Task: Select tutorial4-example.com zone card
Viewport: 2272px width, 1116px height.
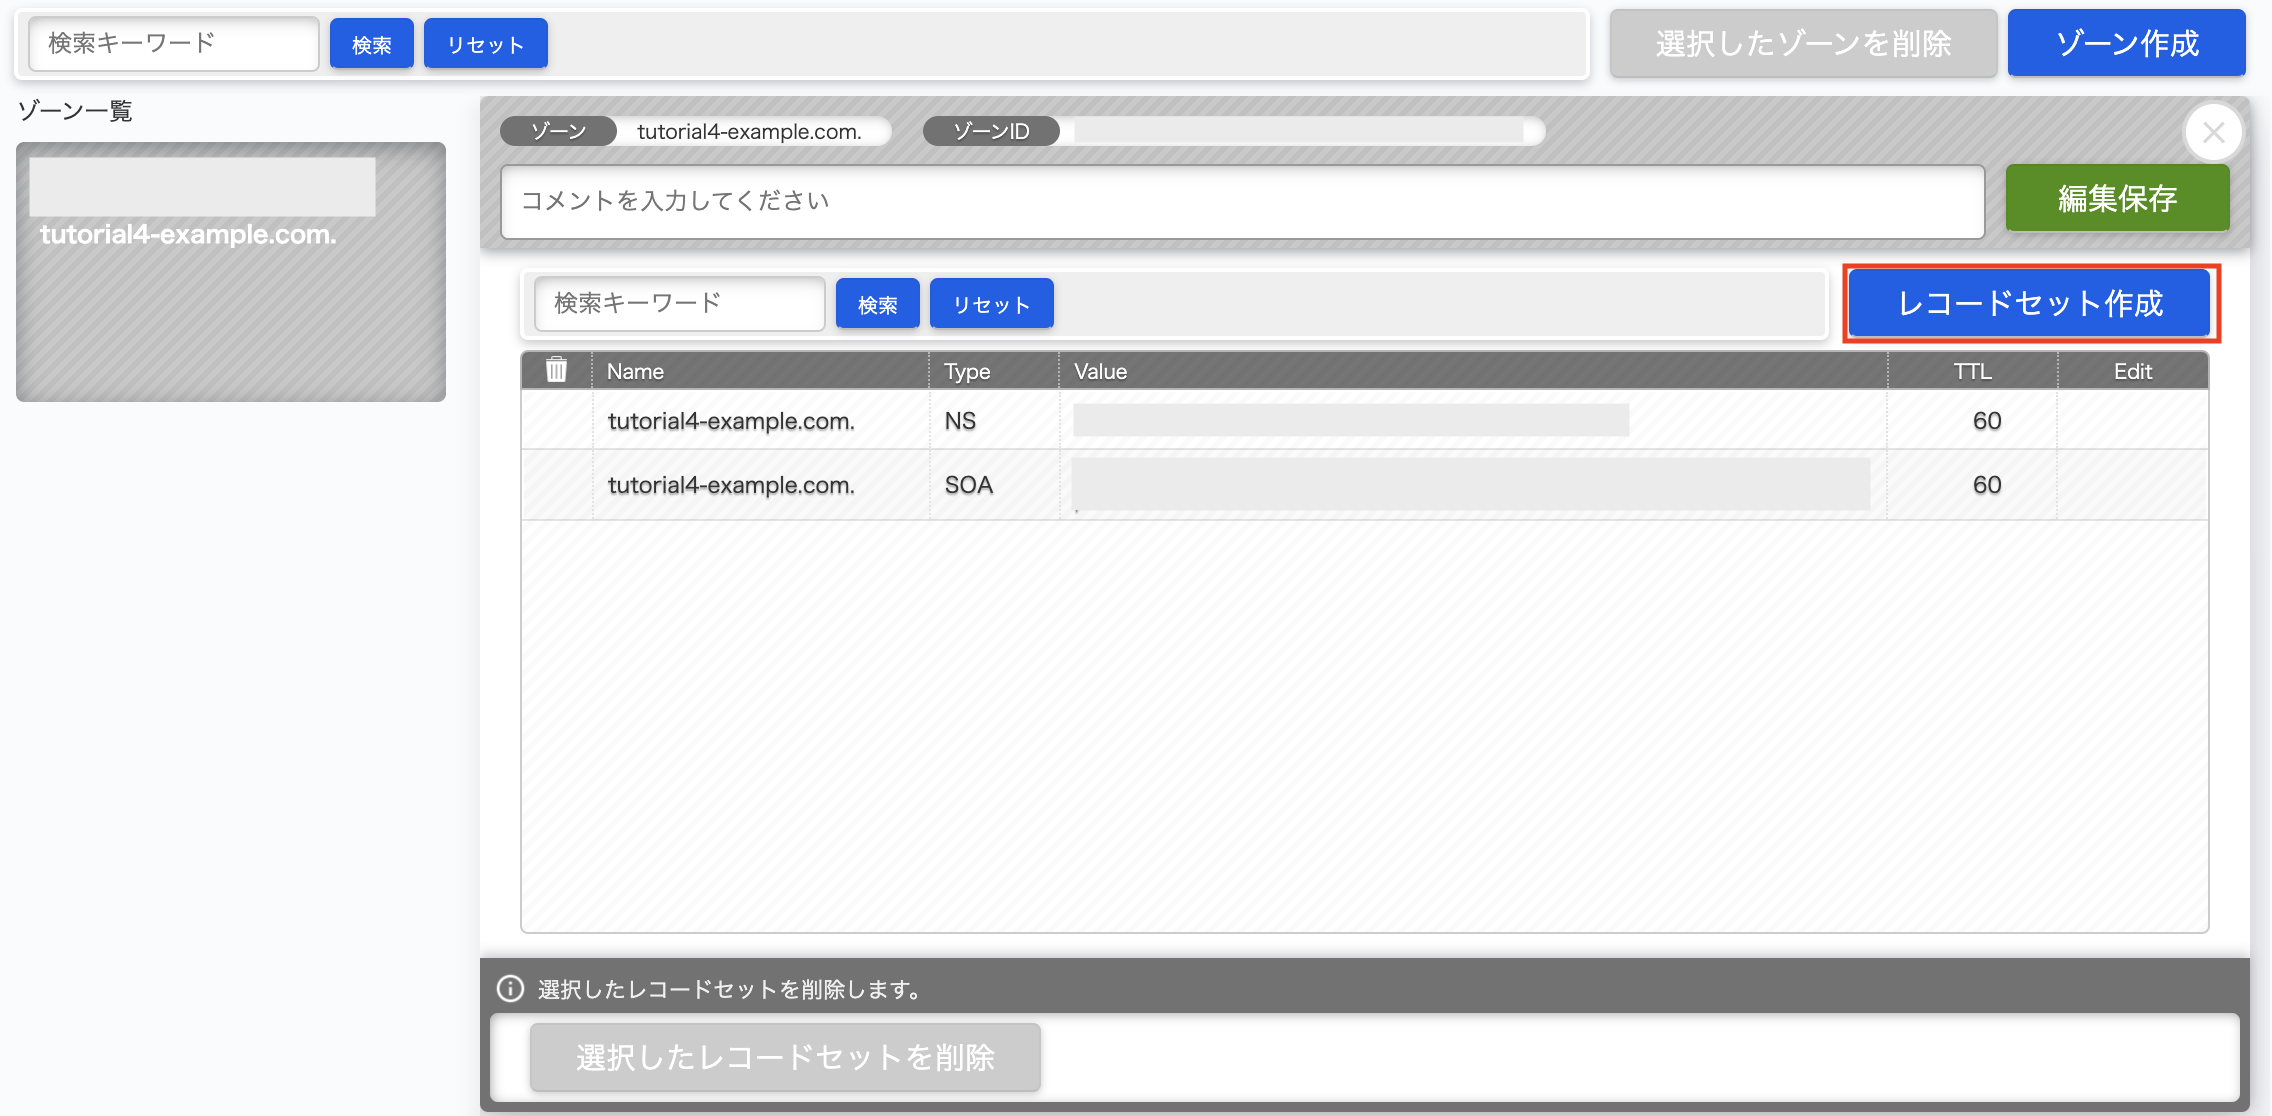Action: [x=230, y=272]
